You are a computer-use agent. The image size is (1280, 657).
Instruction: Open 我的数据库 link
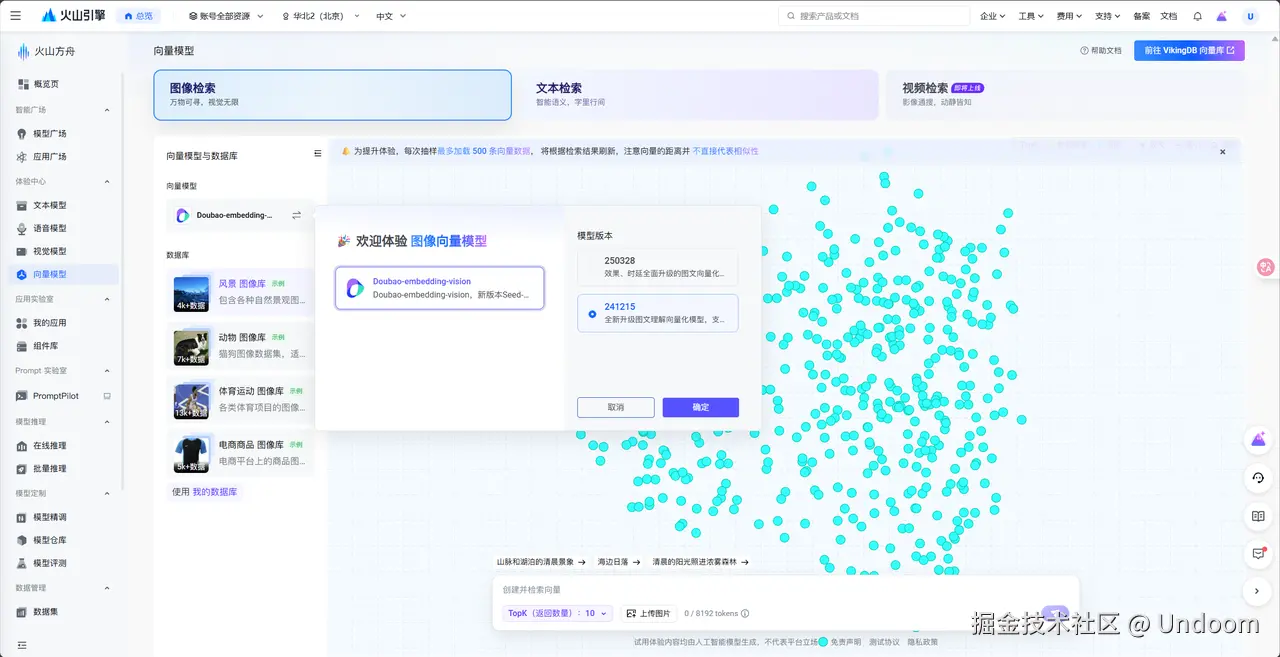pos(215,492)
